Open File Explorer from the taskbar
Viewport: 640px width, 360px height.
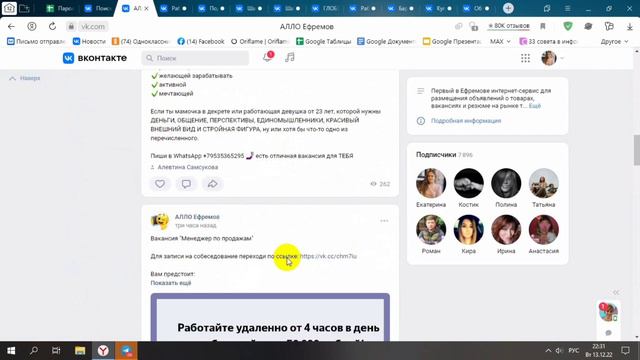point(80,351)
